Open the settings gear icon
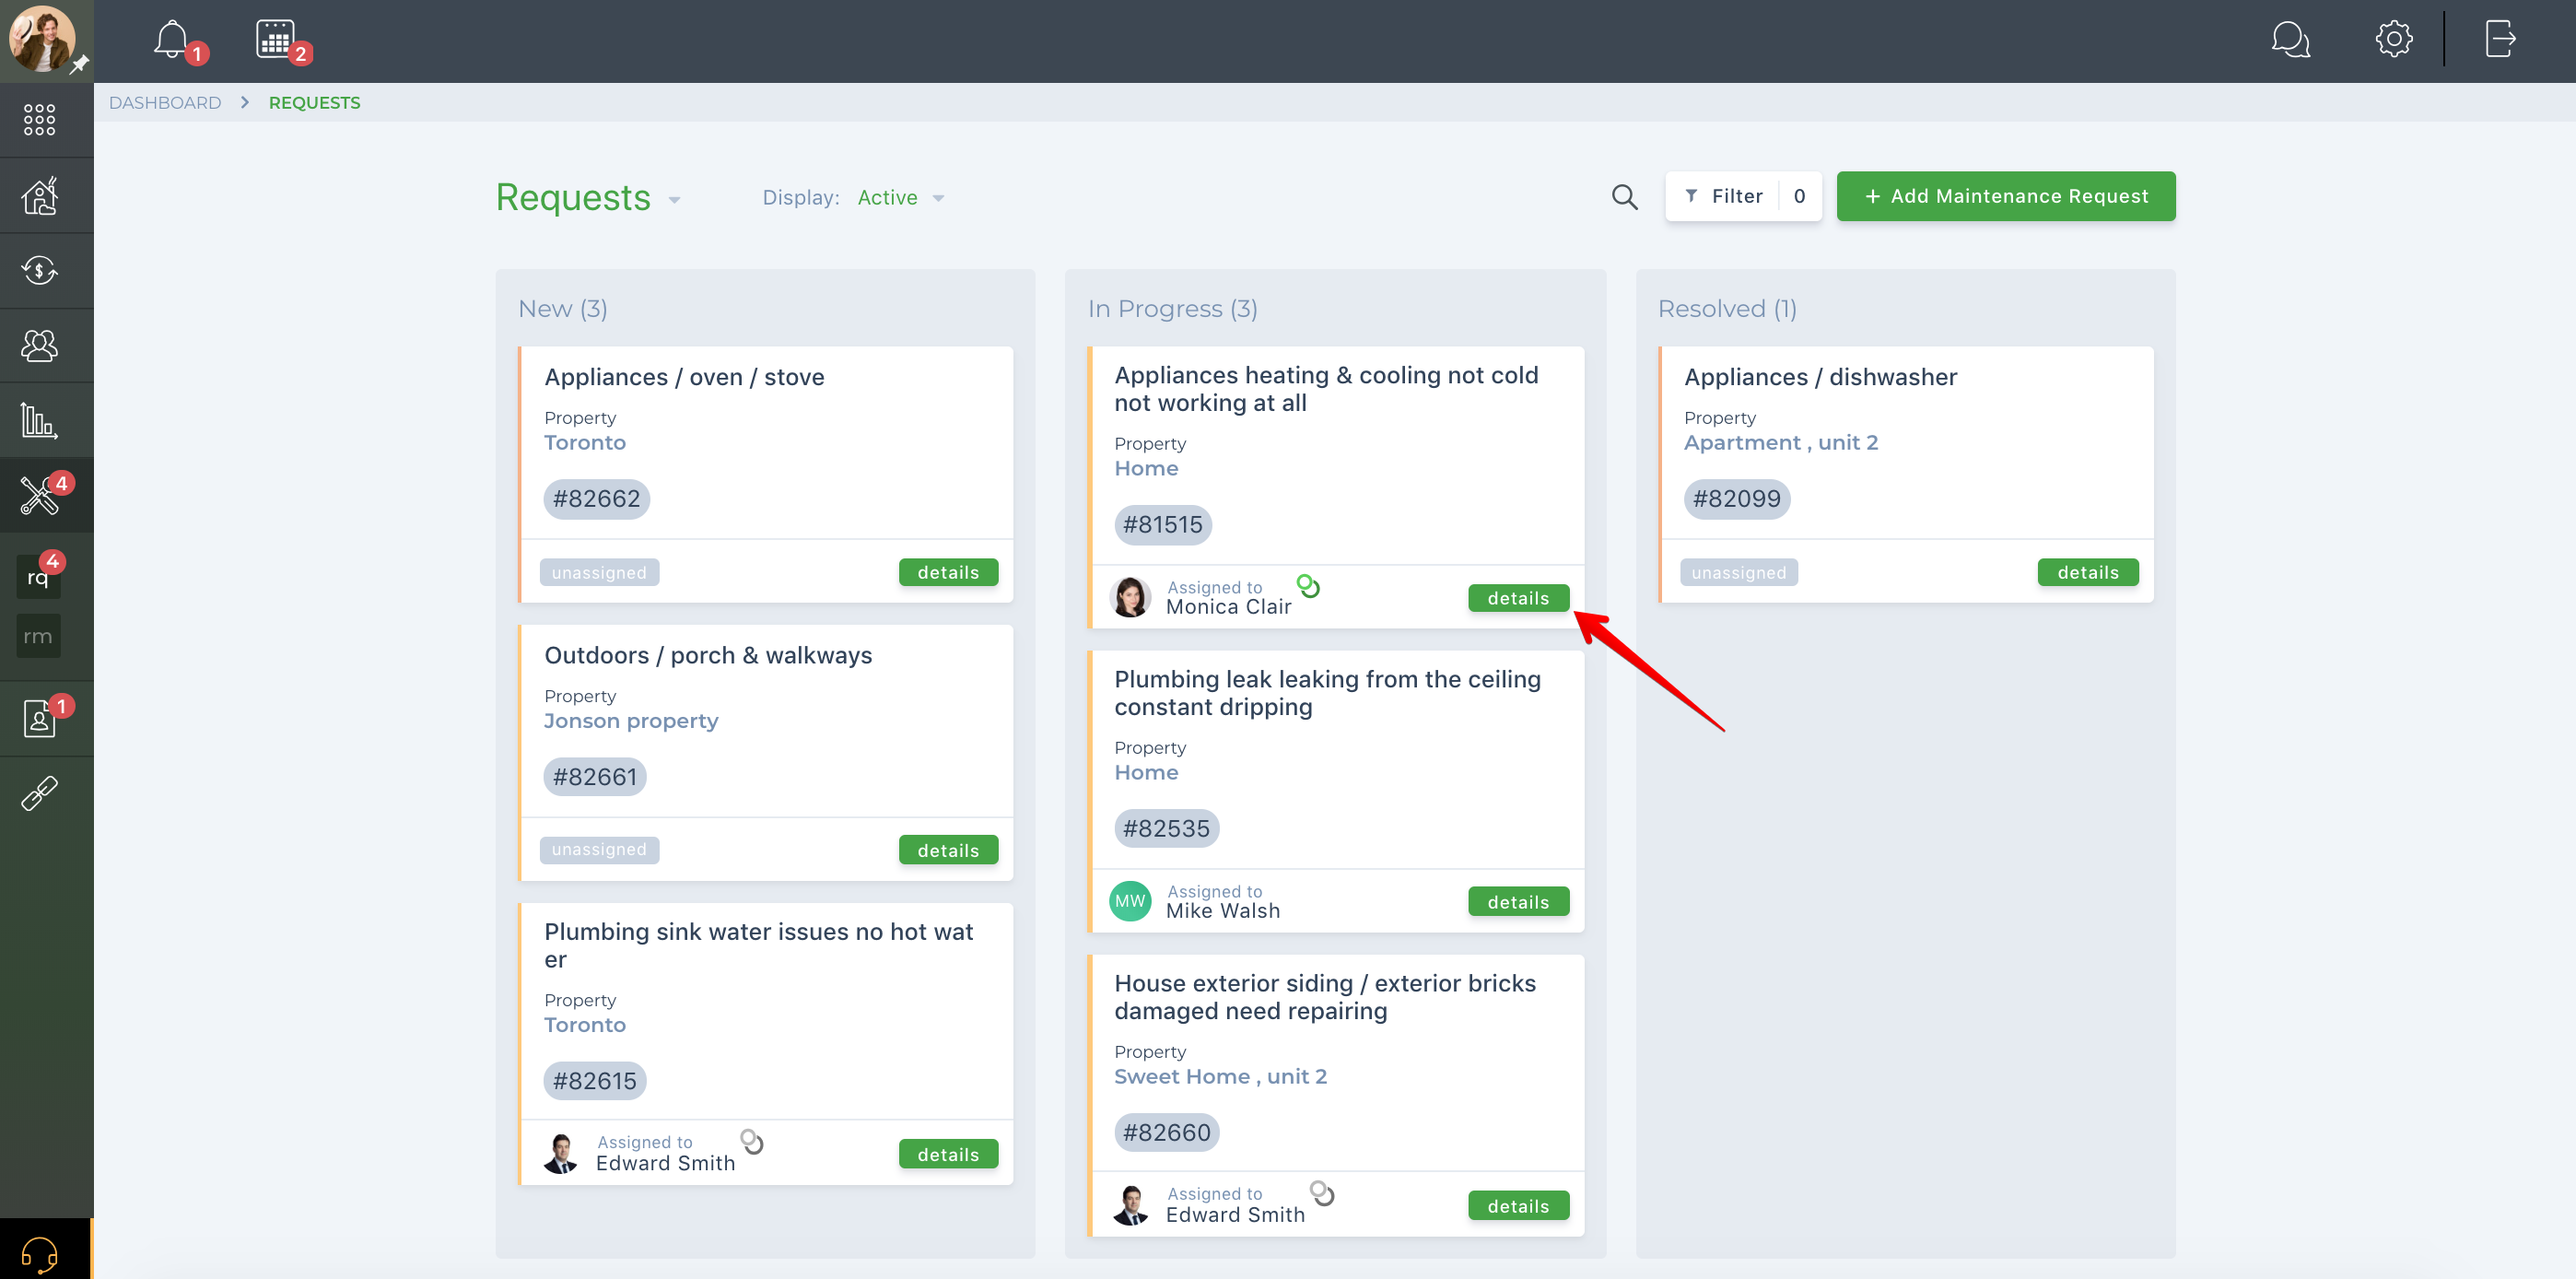2576x1279 pixels. [2394, 39]
